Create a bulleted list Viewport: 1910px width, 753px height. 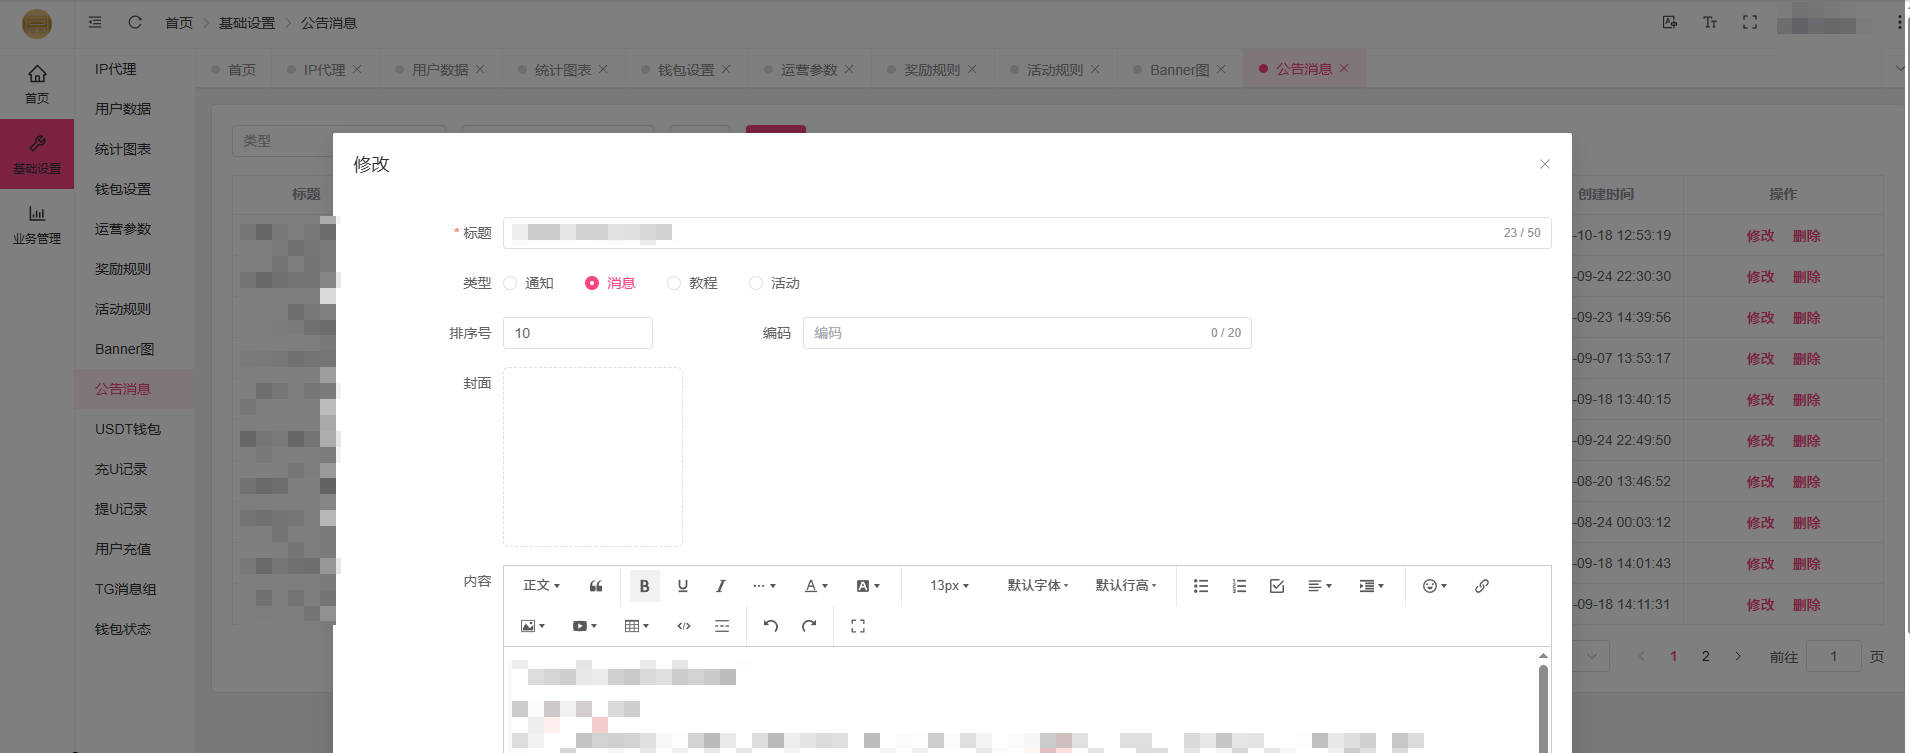point(1200,586)
